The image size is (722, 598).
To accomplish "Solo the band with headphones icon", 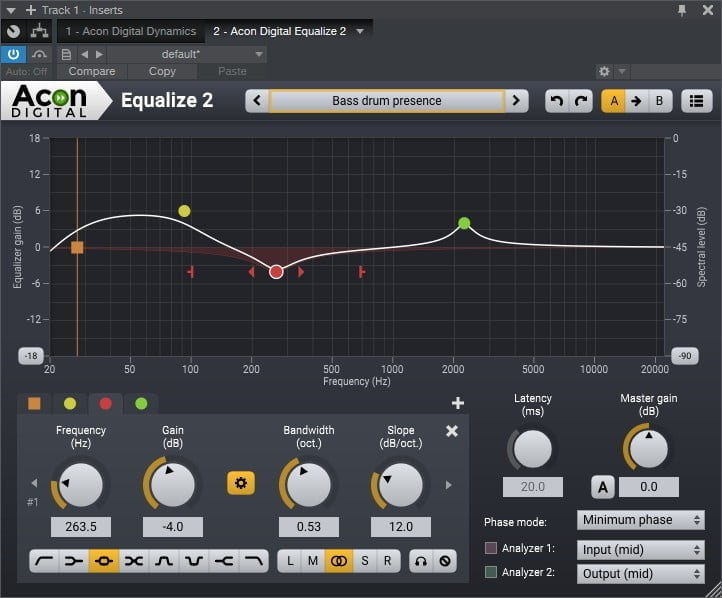I will [x=421, y=561].
